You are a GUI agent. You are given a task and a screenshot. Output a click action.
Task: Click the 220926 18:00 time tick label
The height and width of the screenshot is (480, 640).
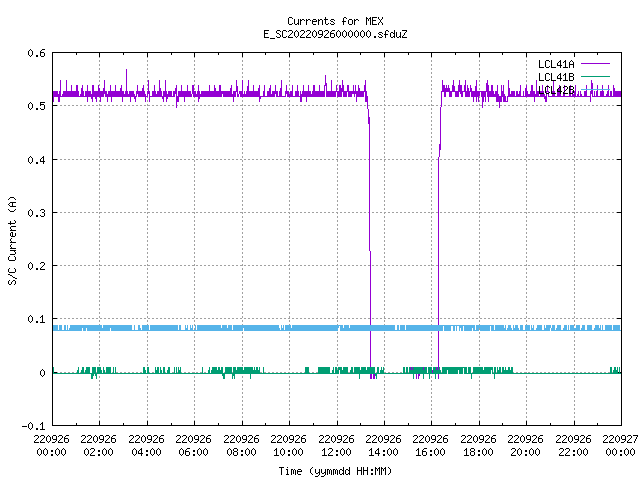(x=478, y=446)
